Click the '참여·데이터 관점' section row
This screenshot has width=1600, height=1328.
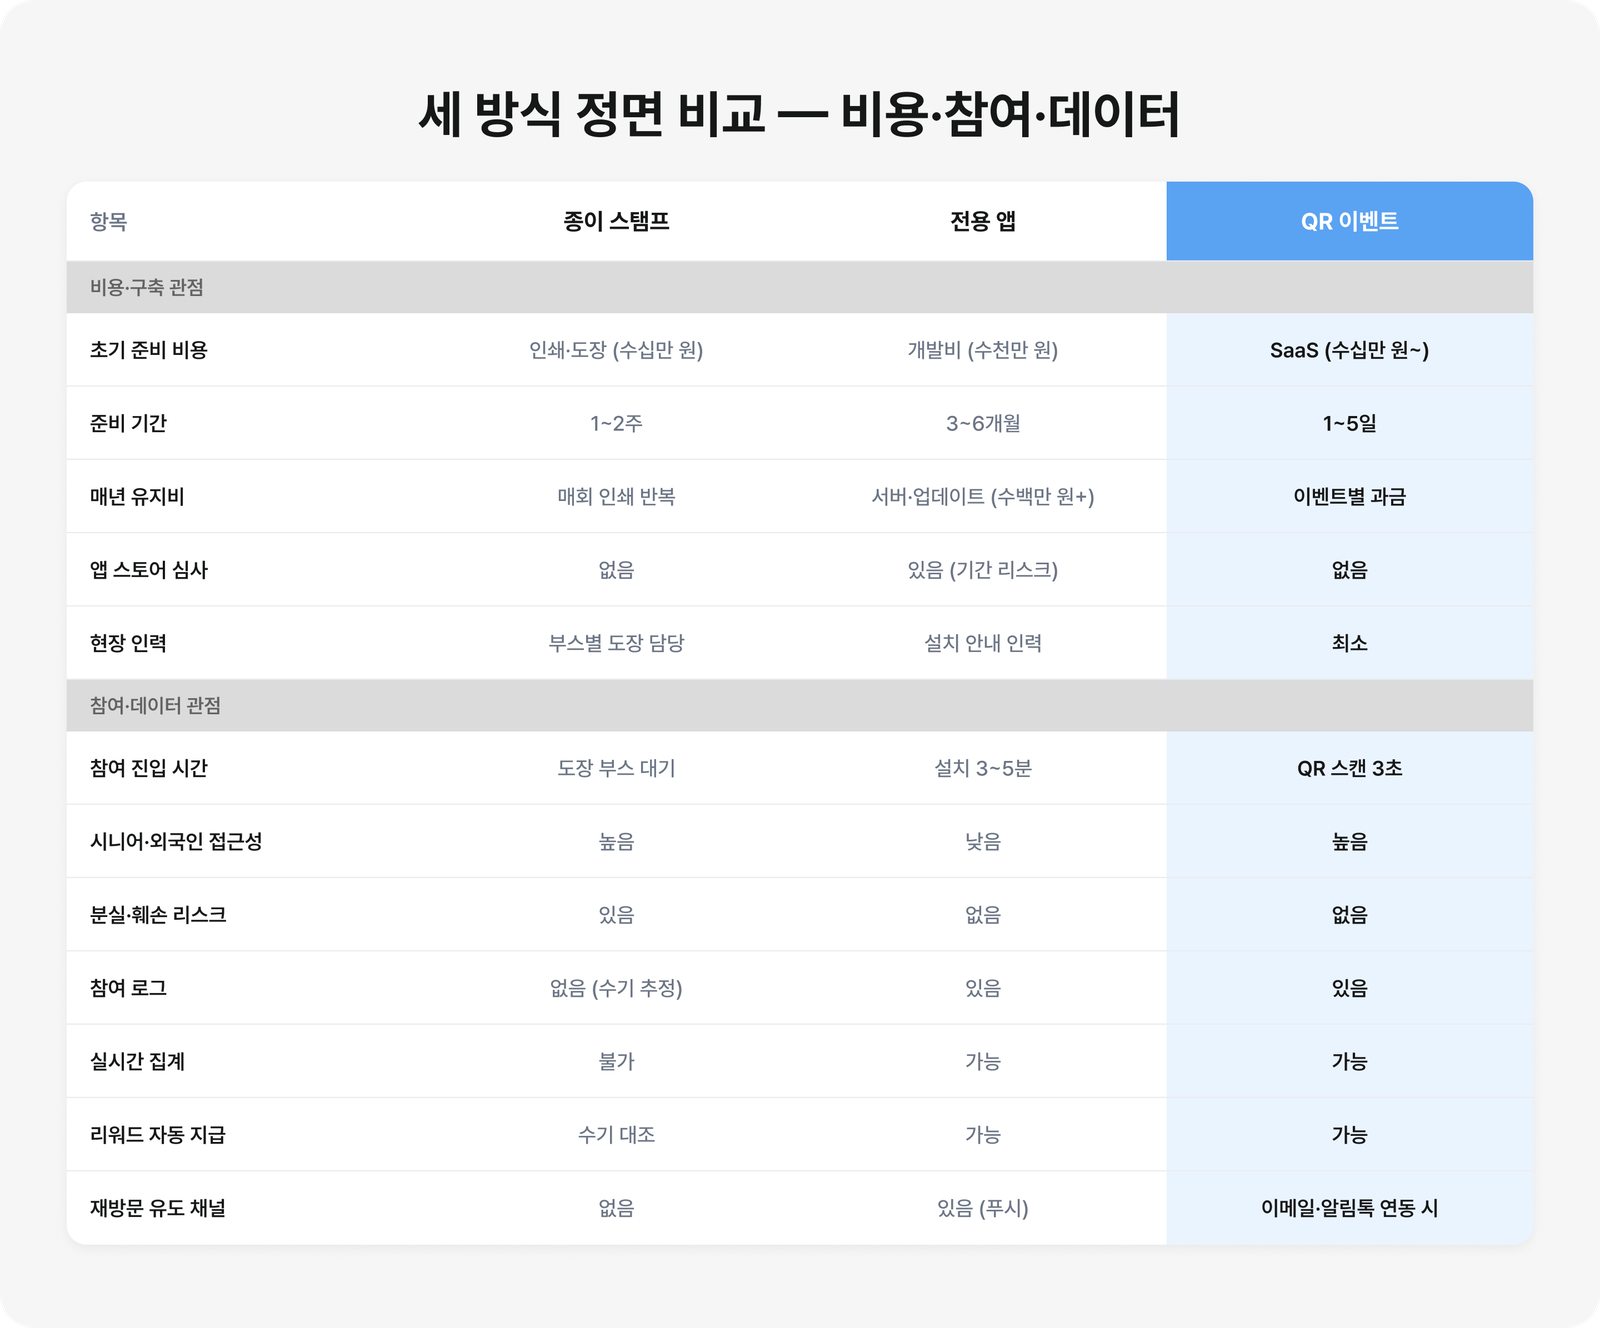click(799, 705)
